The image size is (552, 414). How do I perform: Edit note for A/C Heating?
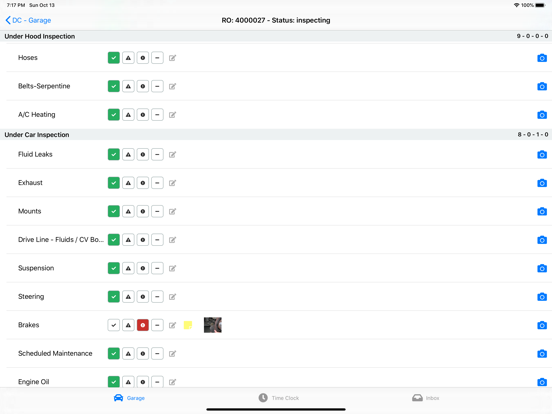click(x=172, y=115)
